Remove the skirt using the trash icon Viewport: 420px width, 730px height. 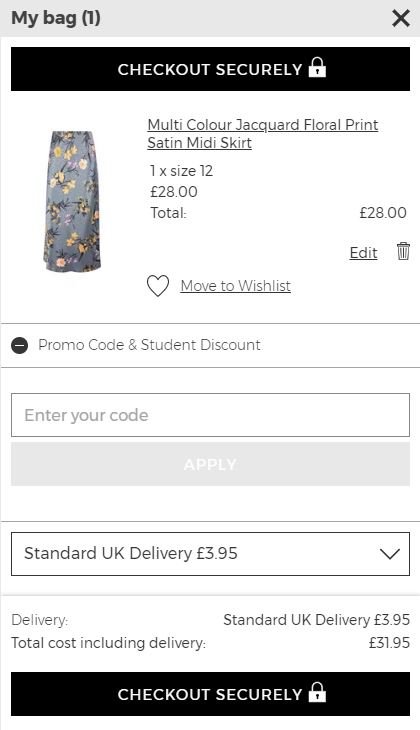pos(403,251)
